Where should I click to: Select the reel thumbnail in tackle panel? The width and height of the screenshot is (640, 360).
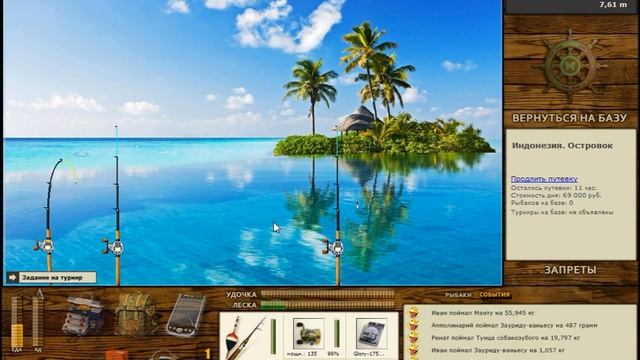[x=309, y=334]
